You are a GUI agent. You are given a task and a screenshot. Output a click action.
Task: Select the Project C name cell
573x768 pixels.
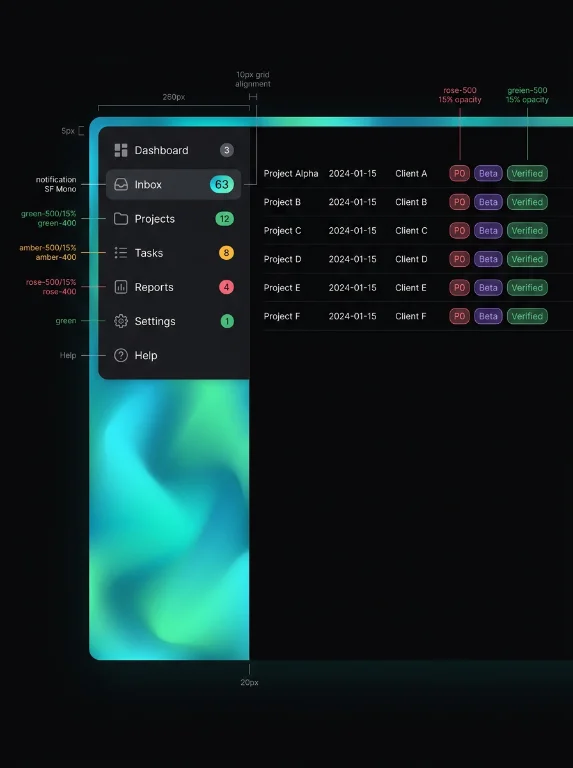click(x=283, y=231)
